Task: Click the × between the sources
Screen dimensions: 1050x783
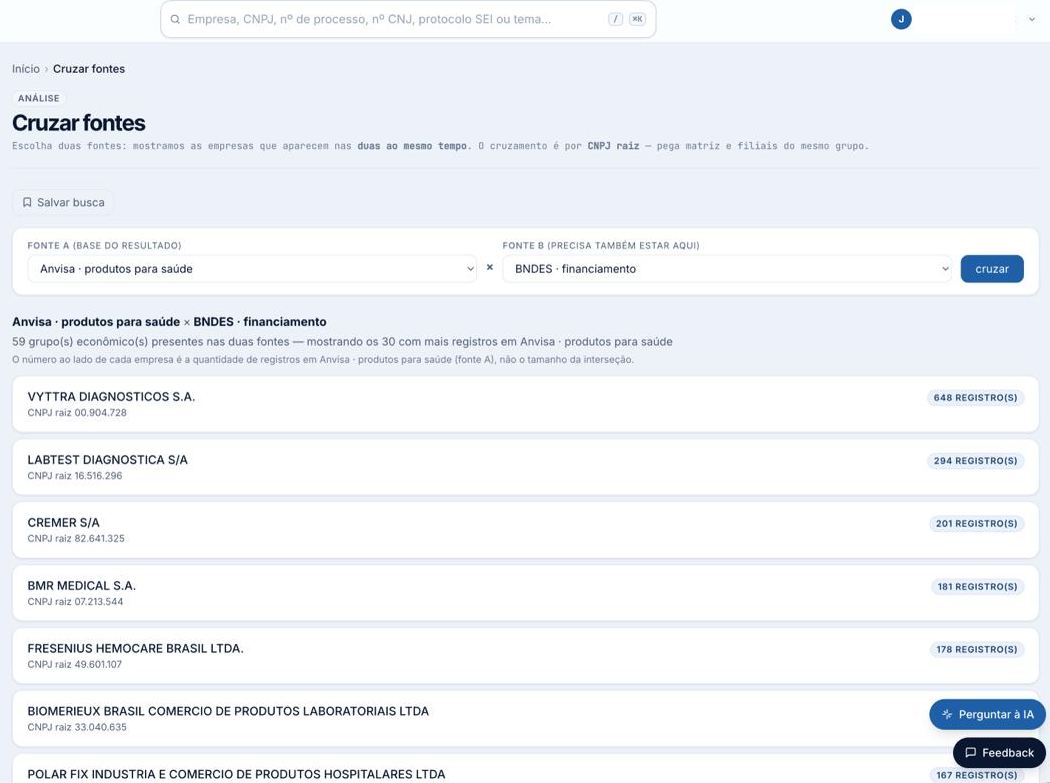Action: click(x=490, y=267)
